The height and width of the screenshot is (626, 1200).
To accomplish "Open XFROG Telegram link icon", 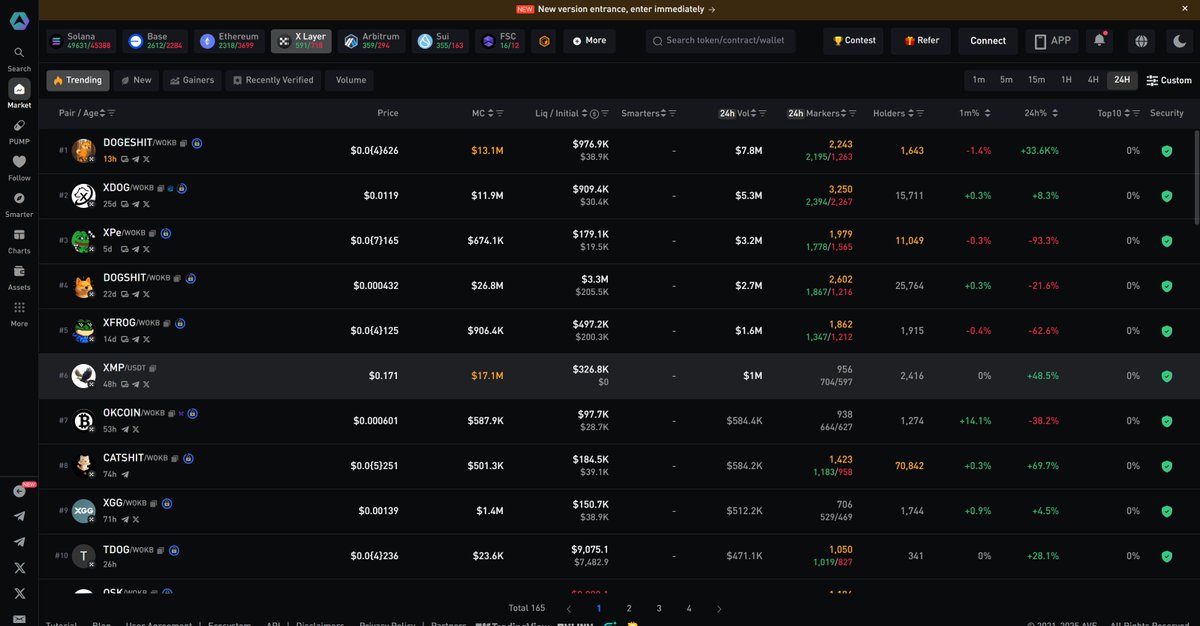I will [x=135, y=339].
